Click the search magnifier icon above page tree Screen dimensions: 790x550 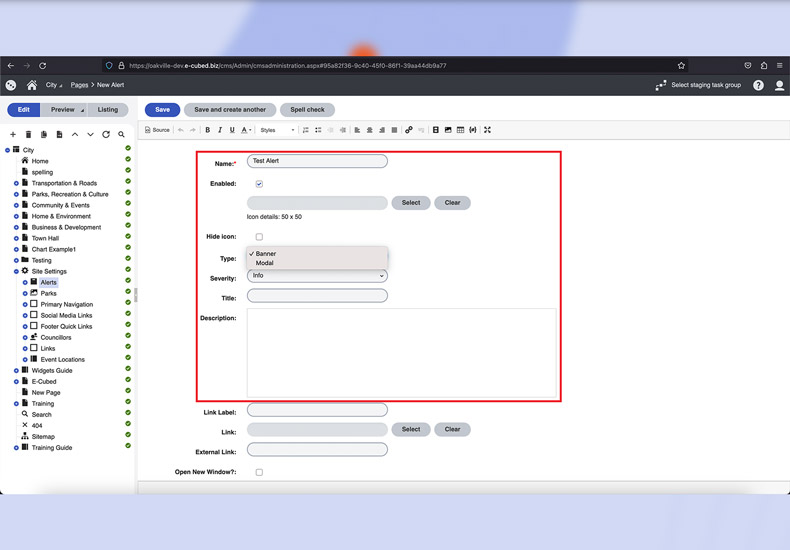click(121, 134)
